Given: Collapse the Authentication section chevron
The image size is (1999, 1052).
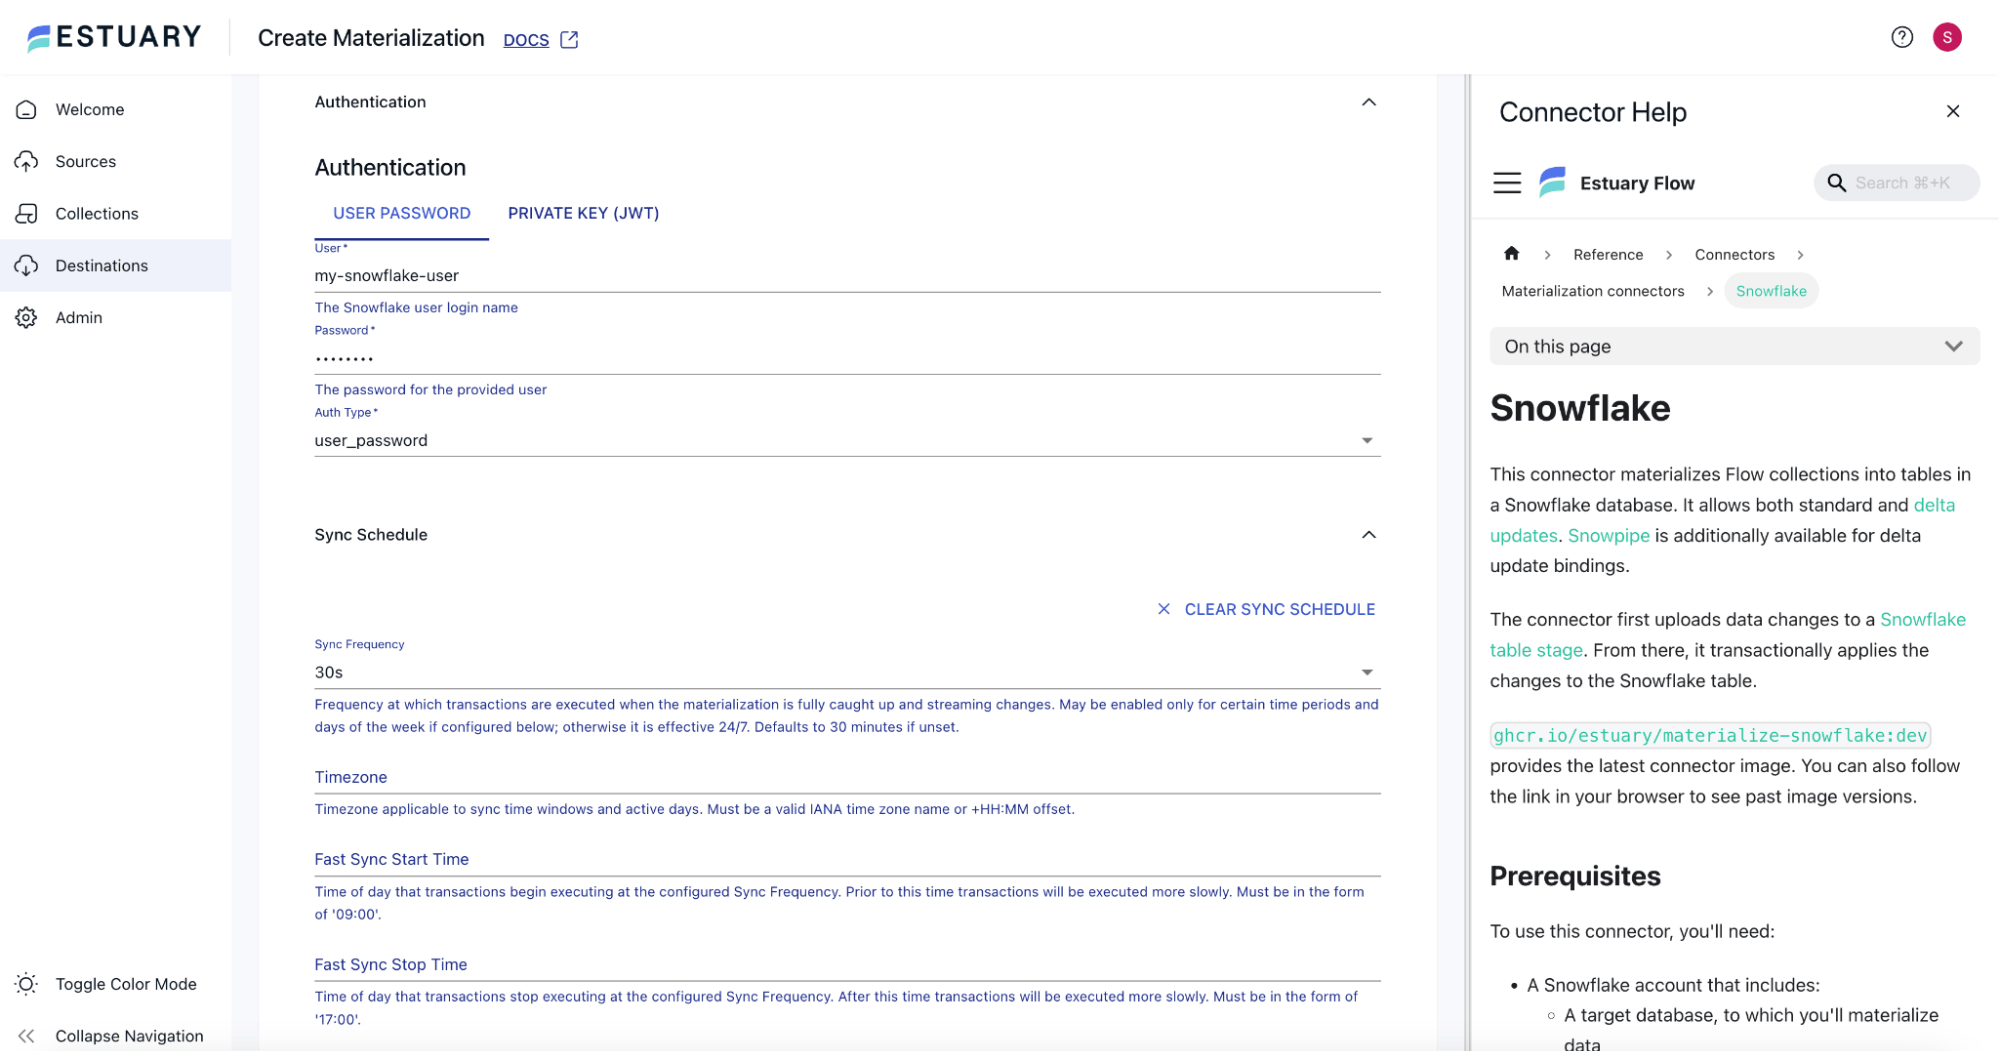Looking at the screenshot, I should [1368, 102].
